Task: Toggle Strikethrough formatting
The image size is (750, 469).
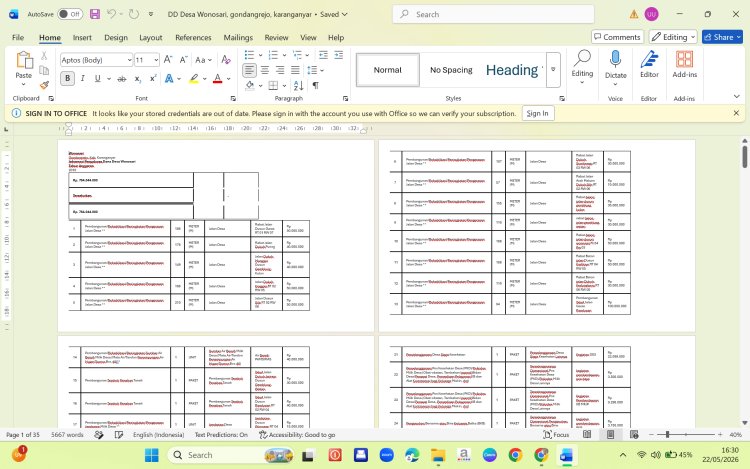Action: (x=122, y=78)
